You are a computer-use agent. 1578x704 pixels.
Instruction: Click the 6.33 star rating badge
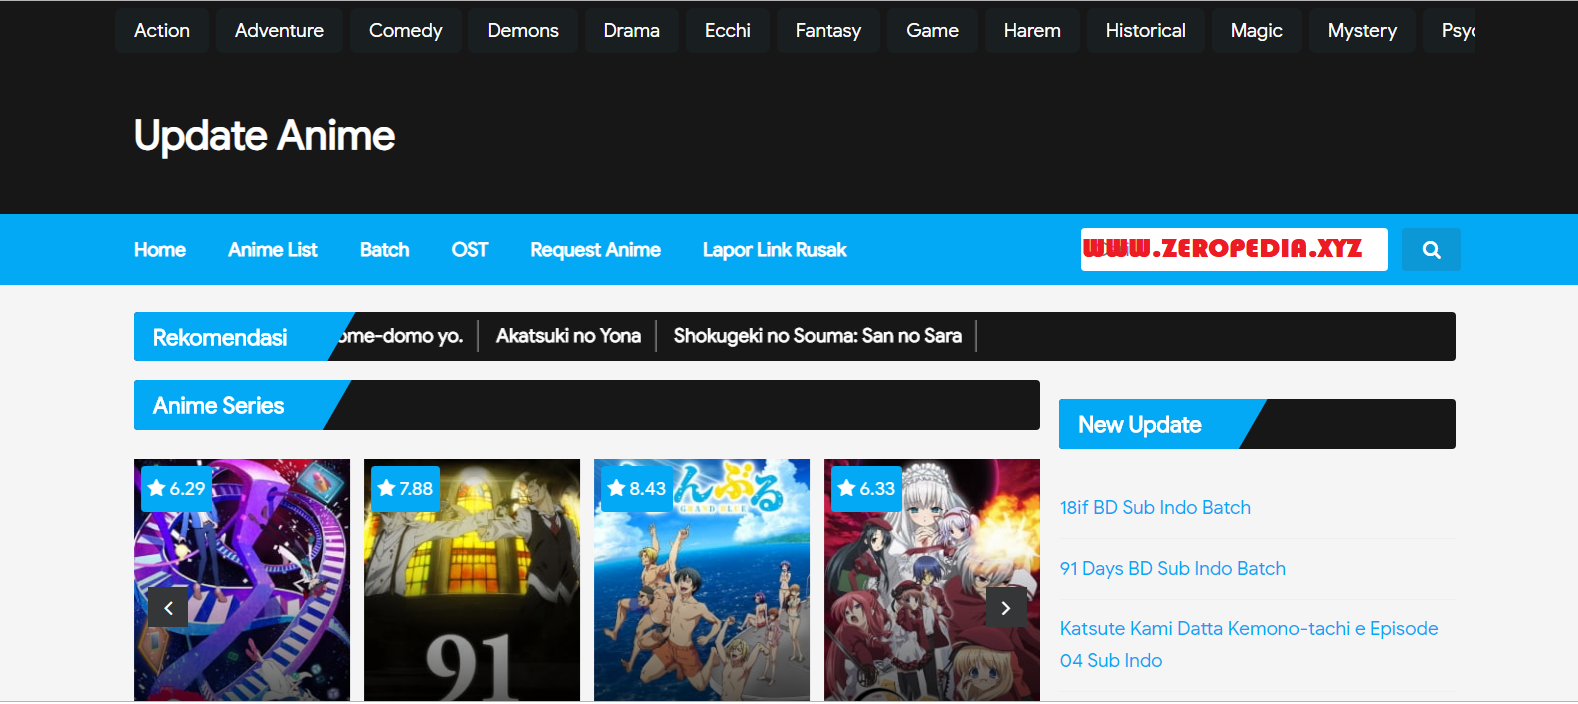pyautogui.click(x=867, y=489)
